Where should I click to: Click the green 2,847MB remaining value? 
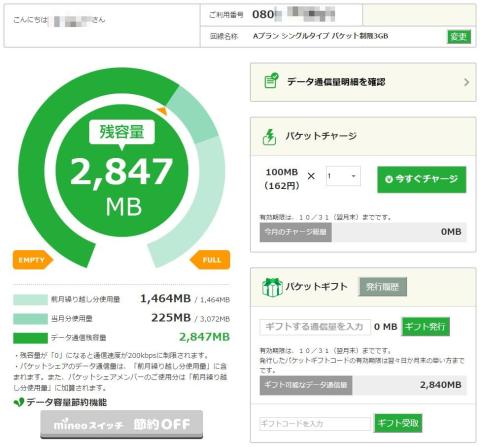tap(204, 337)
